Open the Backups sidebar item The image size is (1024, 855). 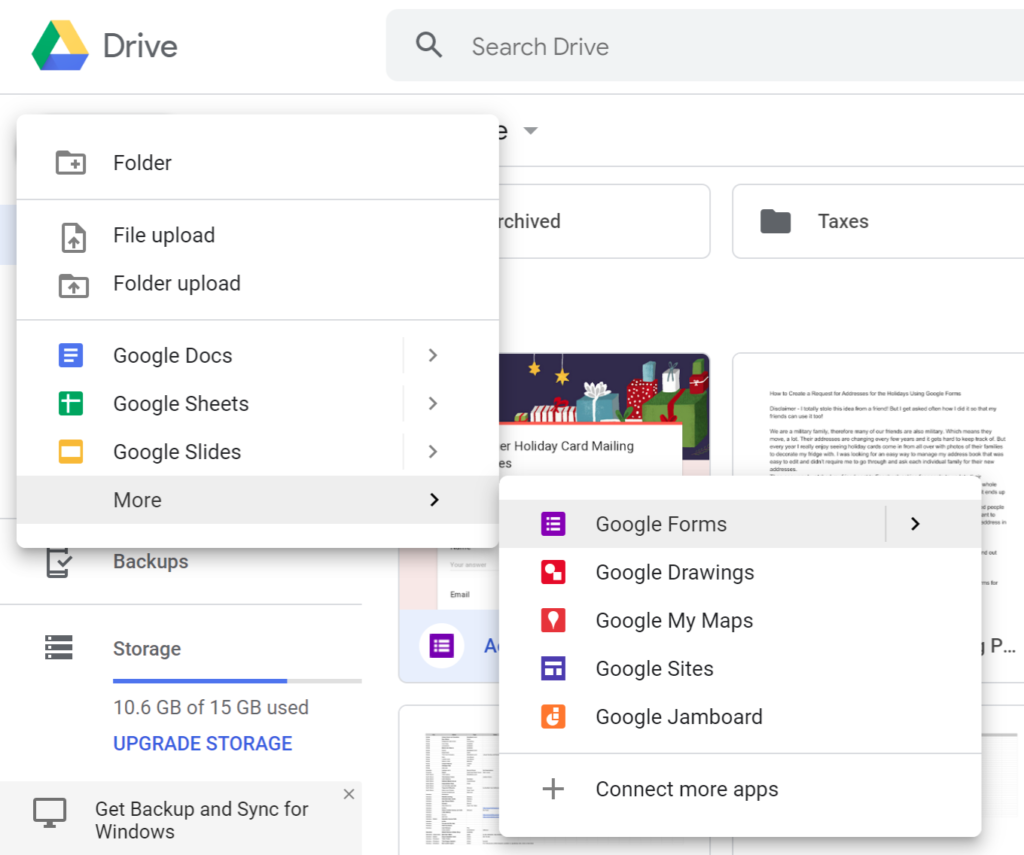[150, 562]
